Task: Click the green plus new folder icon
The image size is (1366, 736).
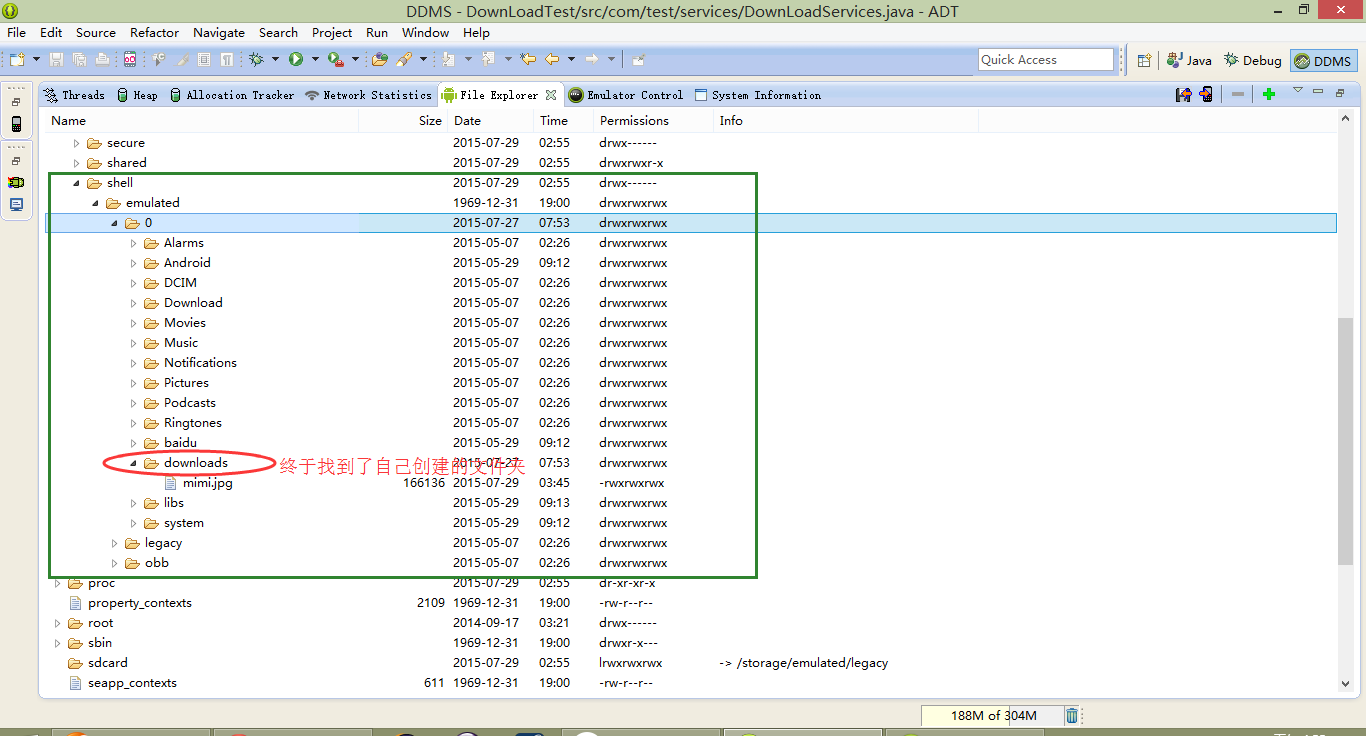Action: point(1269,94)
